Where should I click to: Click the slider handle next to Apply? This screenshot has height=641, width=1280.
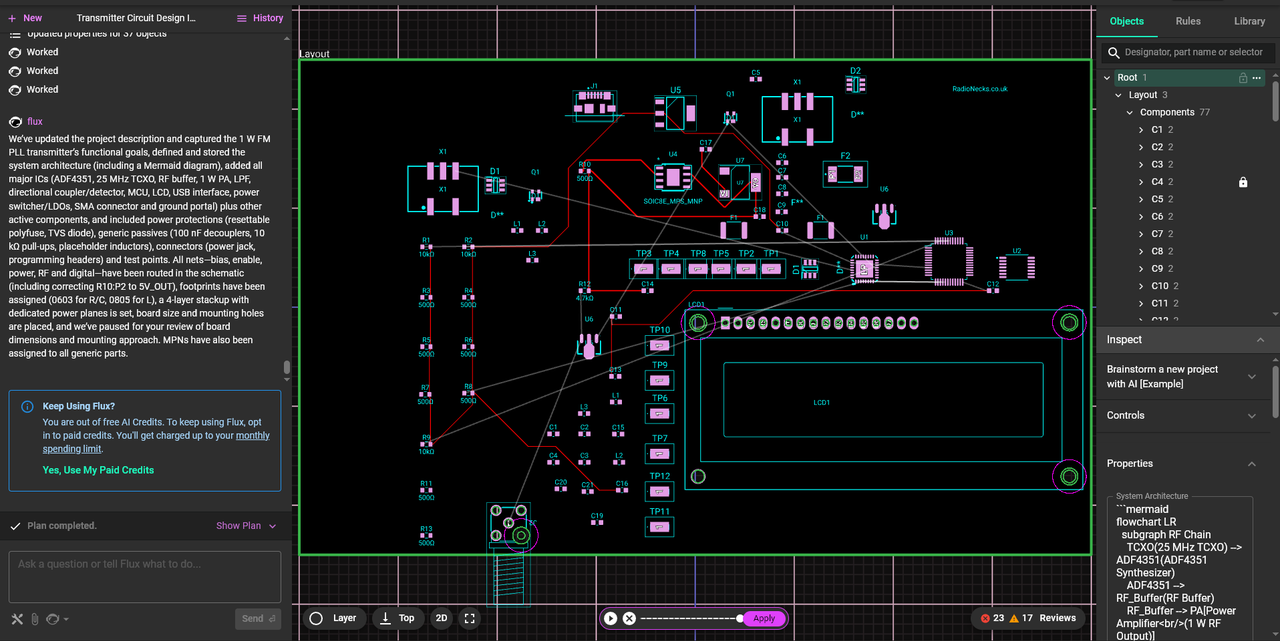(740, 618)
